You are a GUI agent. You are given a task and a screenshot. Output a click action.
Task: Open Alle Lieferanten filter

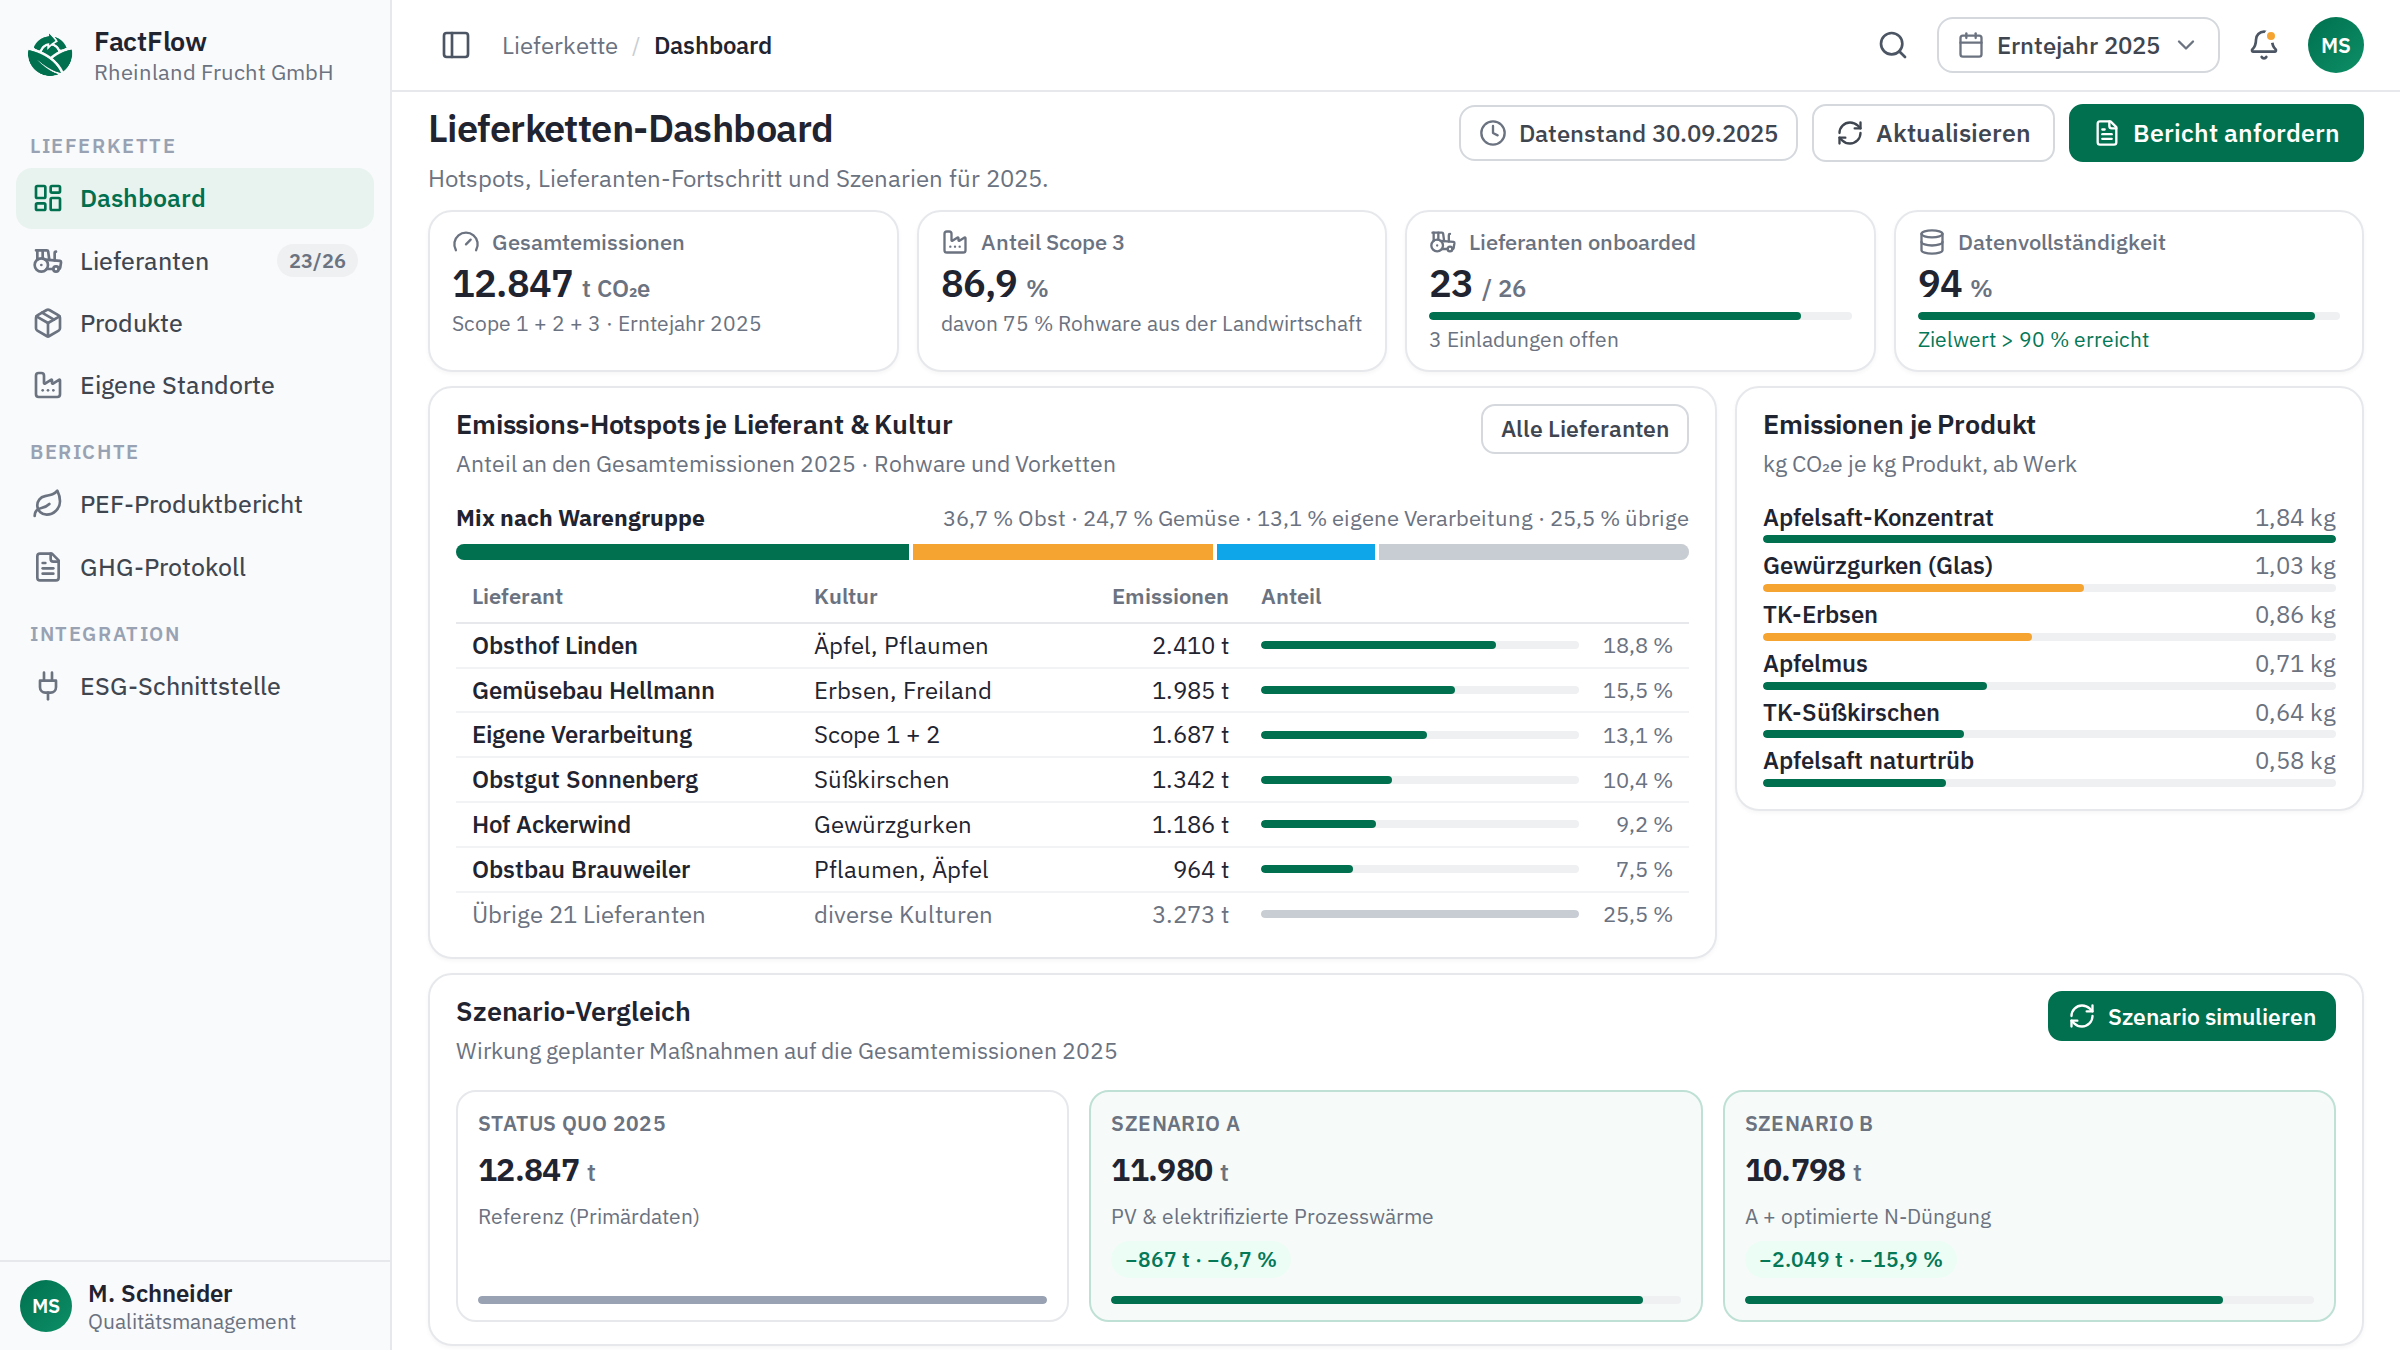1584,429
